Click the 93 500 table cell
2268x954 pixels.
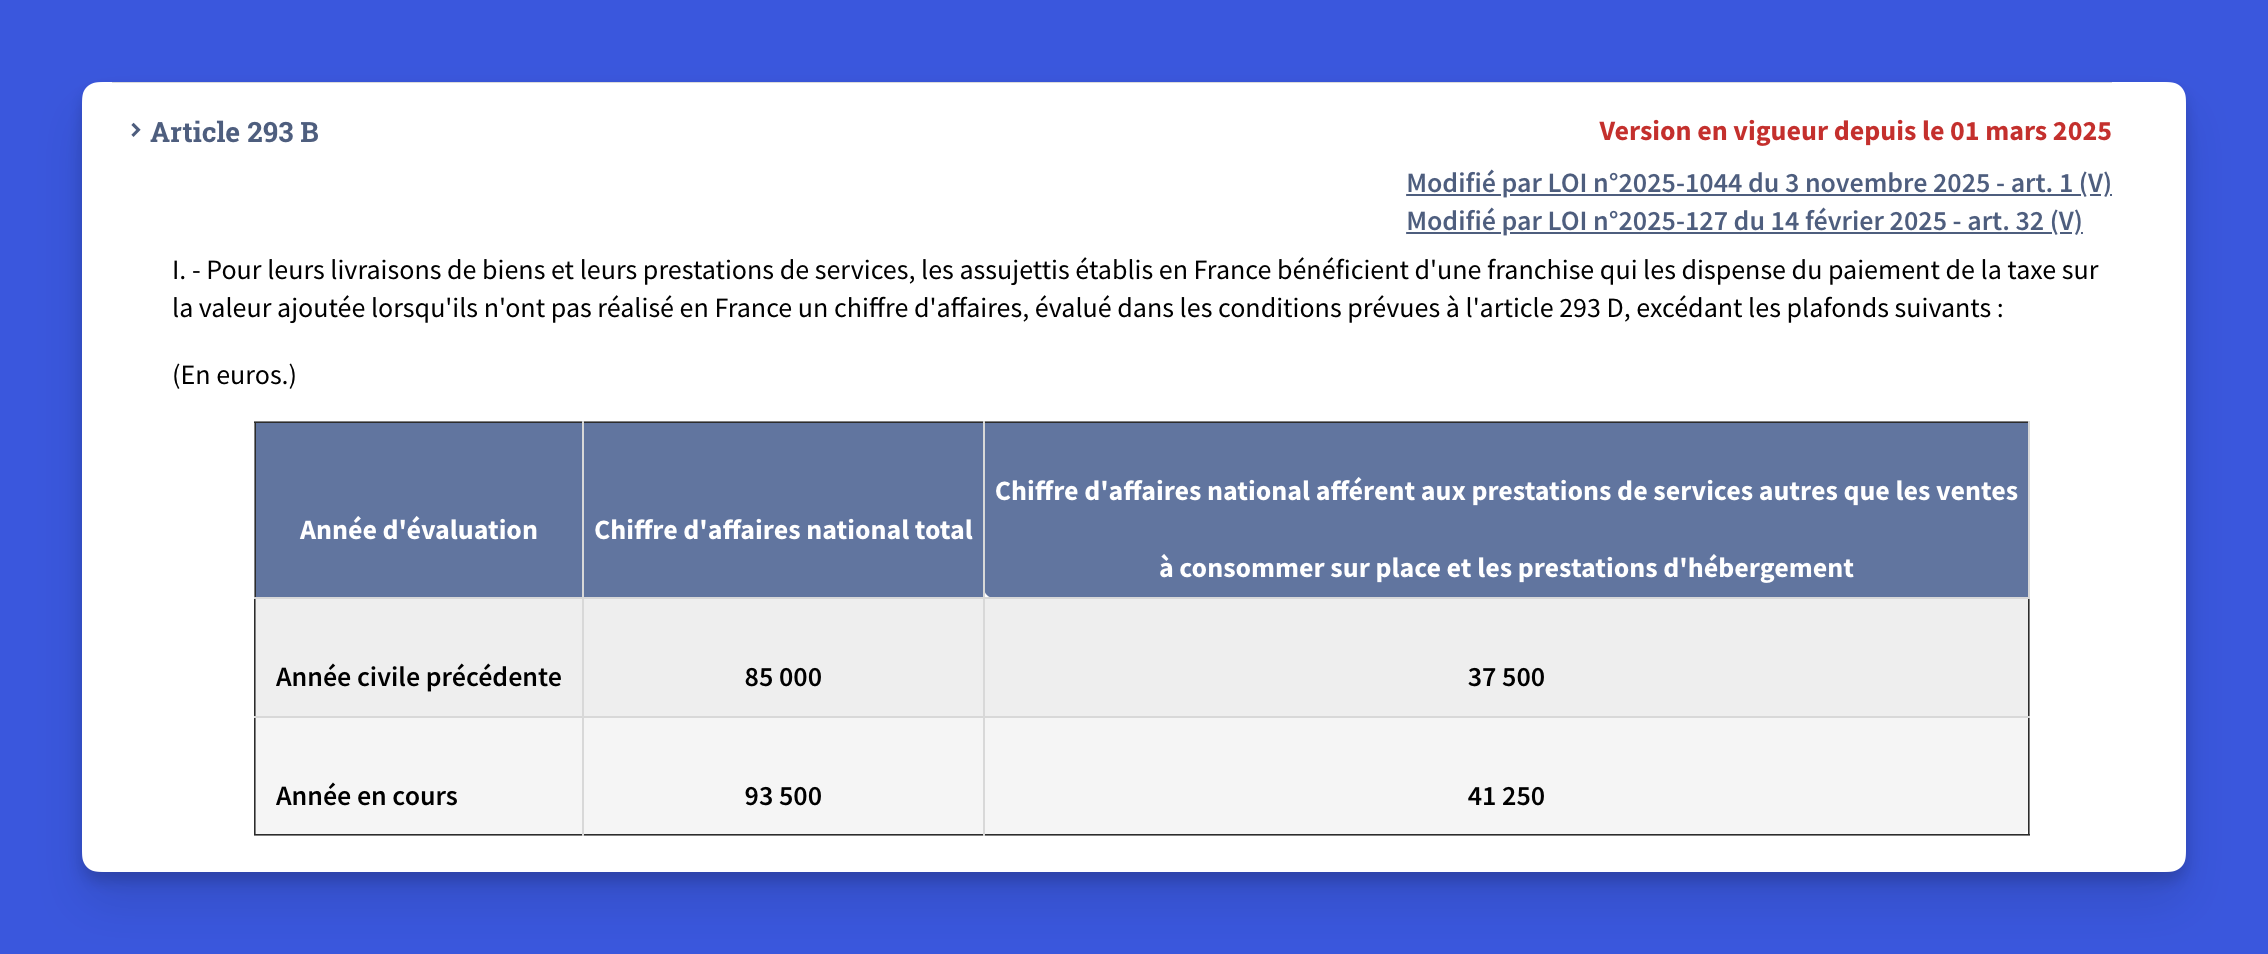783,796
